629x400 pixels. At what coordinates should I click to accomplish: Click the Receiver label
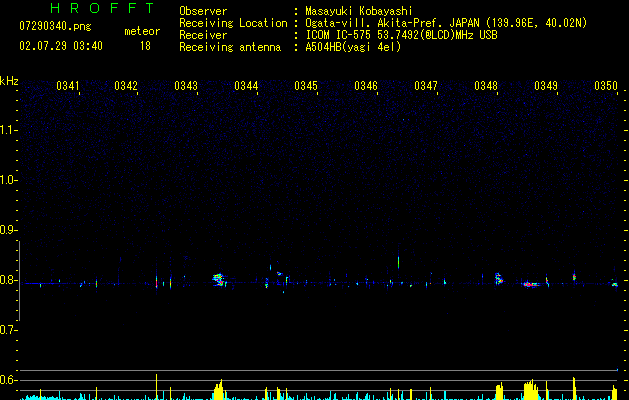pyautogui.click(x=203, y=35)
